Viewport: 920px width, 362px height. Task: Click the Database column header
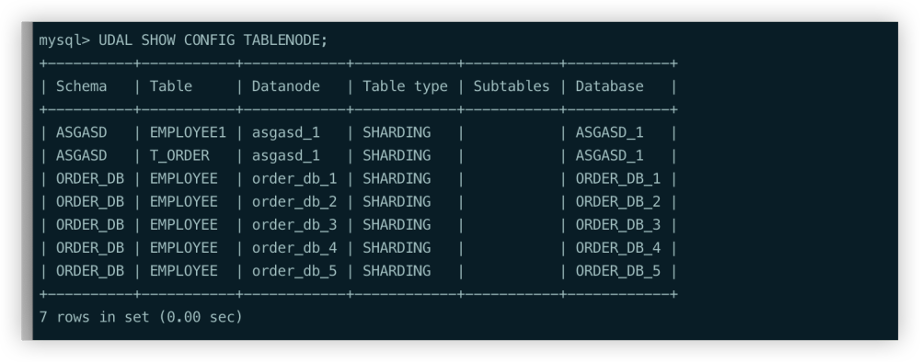(x=609, y=86)
